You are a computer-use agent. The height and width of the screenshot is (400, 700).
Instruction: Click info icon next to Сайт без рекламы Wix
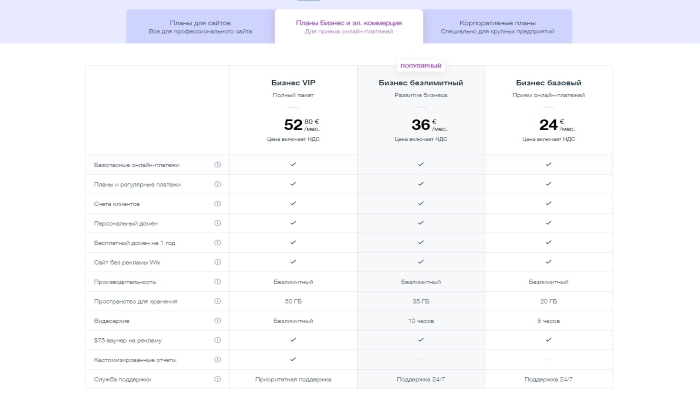point(217,262)
